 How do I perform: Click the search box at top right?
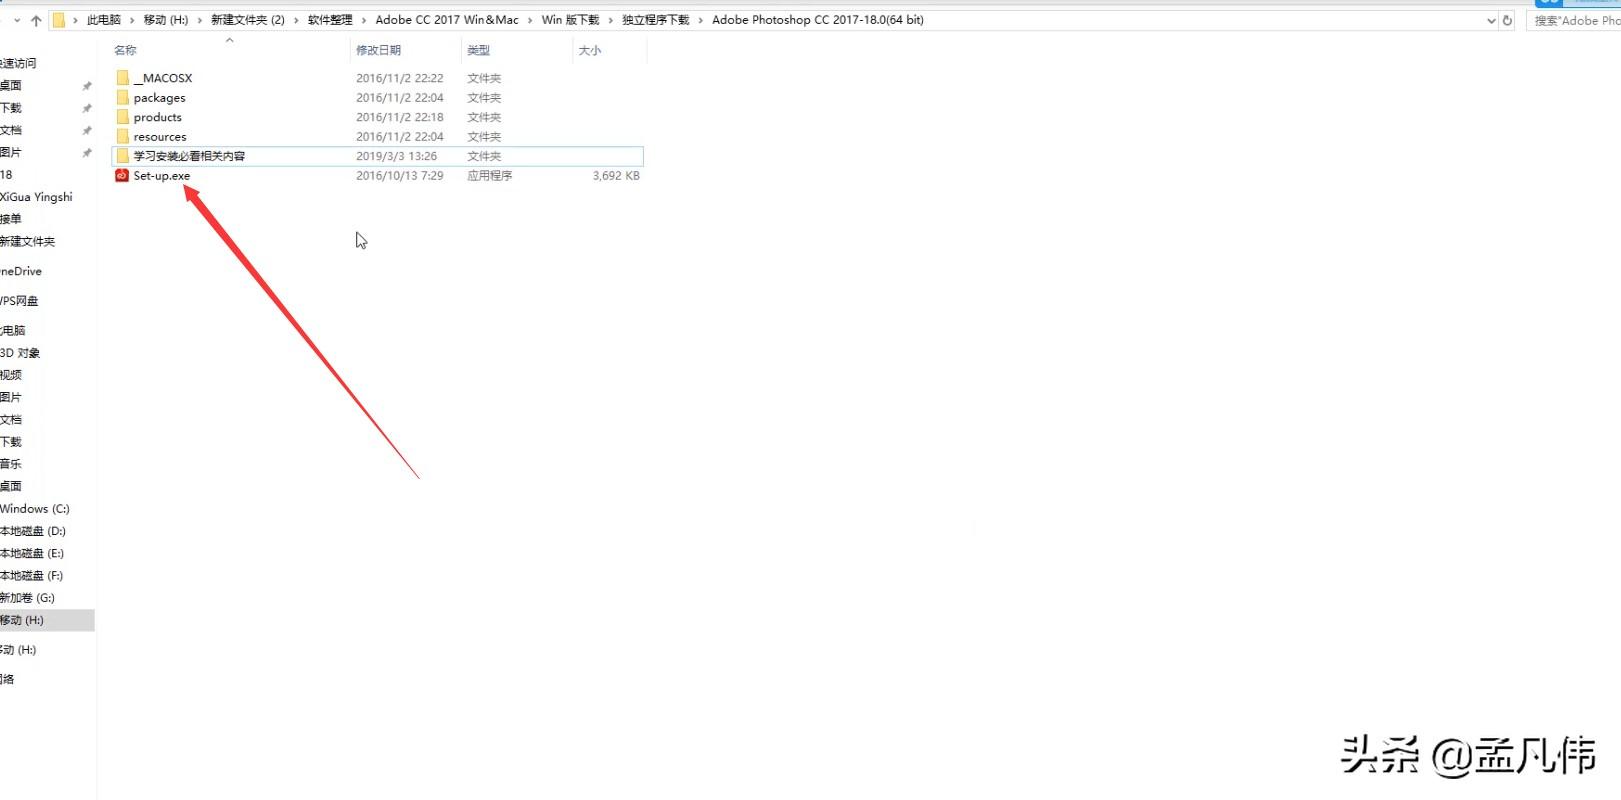1573,20
